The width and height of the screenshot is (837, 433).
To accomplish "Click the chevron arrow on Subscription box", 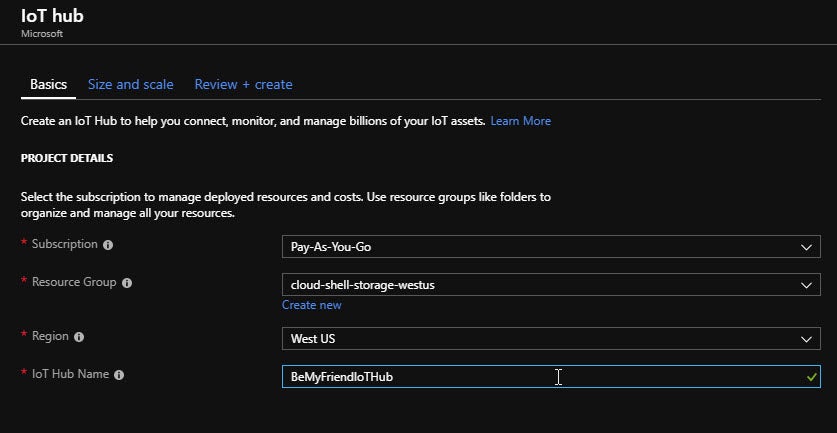I will tap(807, 247).
